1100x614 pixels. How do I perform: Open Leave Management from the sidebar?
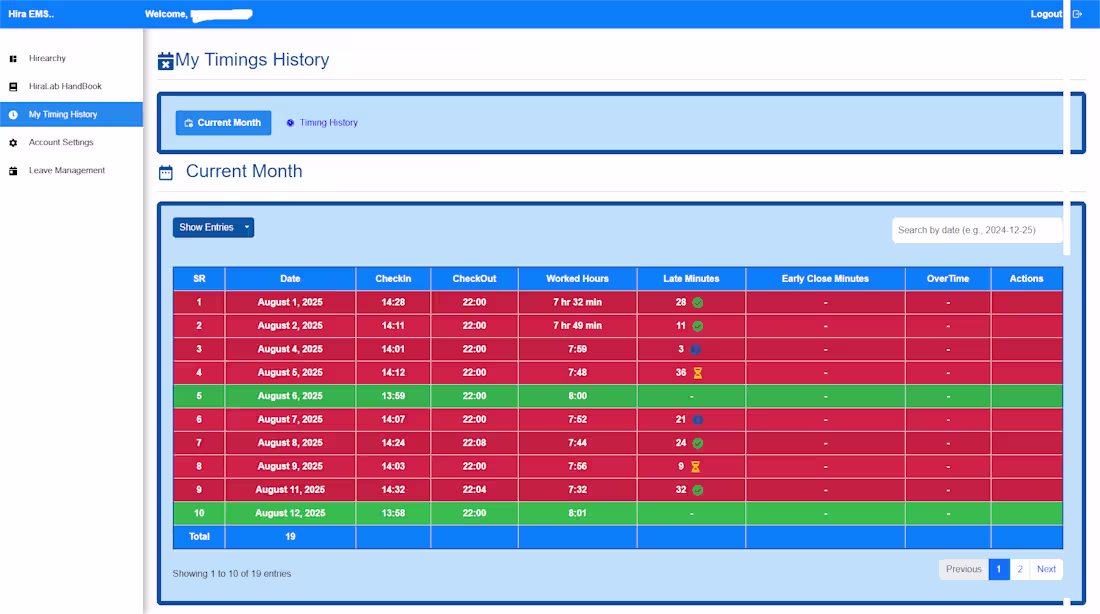point(66,170)
